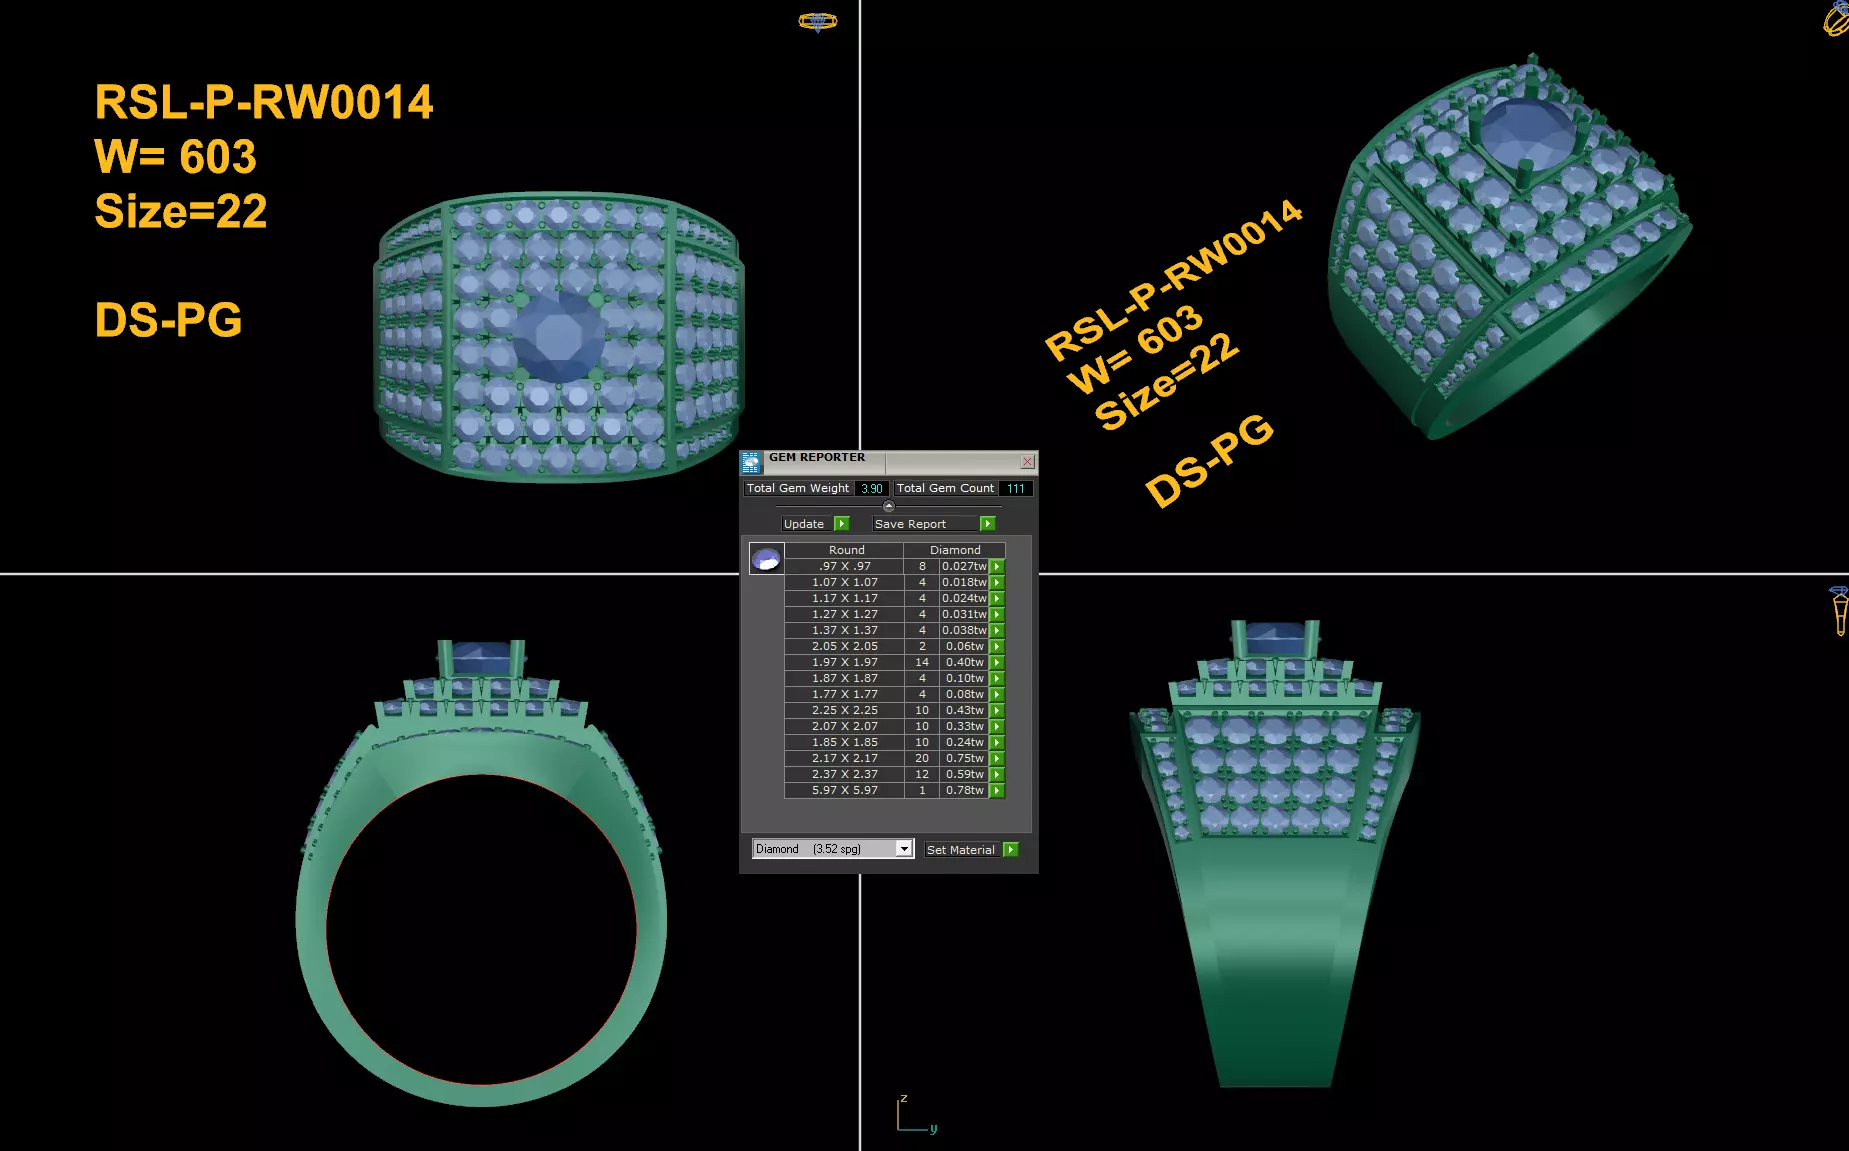Click the green arrow next to Save Report
Viewport: 1849px width, 1151px height.
coord(988,524)
